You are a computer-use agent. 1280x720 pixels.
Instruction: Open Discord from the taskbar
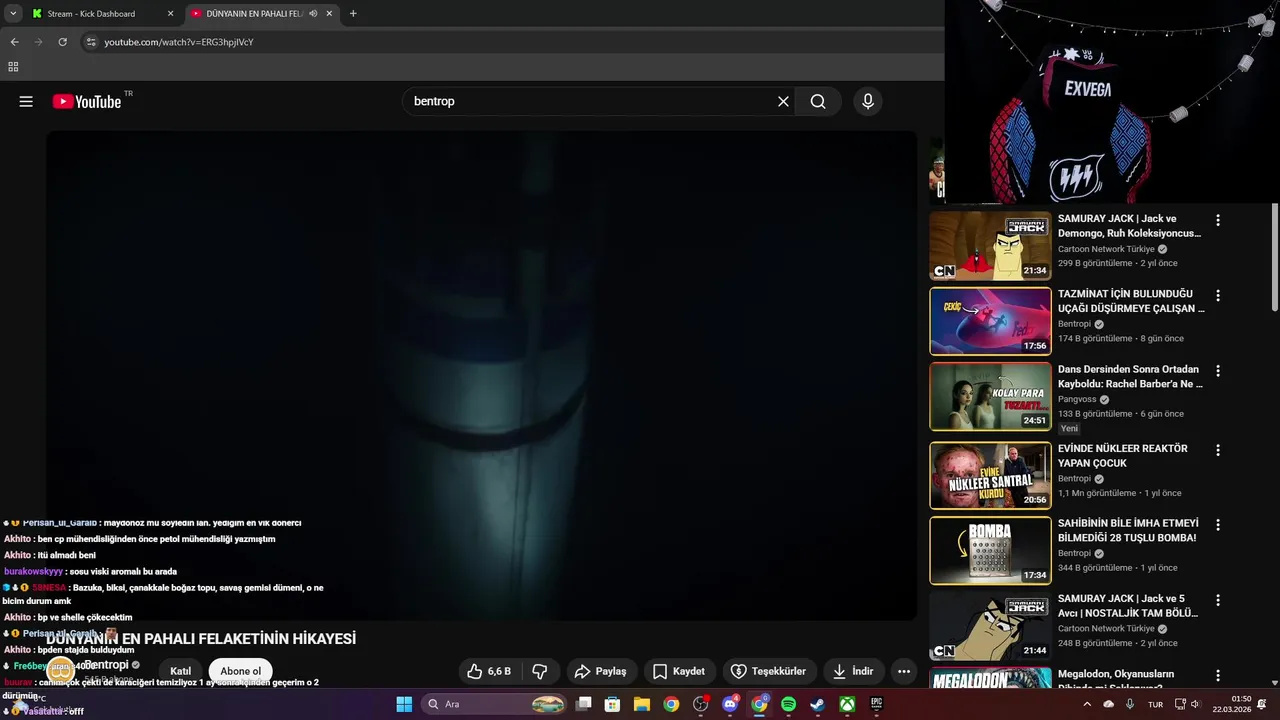[x=730, y=704]
